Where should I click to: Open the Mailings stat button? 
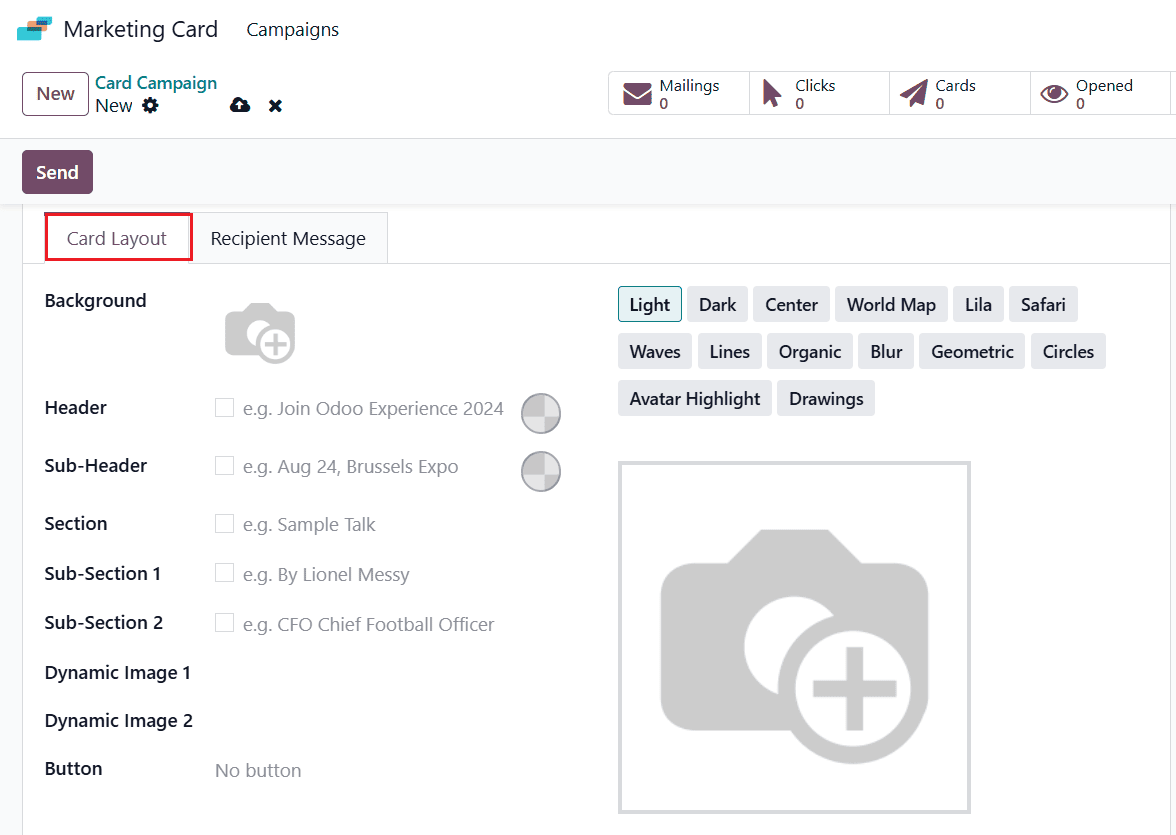coord(679,93)
